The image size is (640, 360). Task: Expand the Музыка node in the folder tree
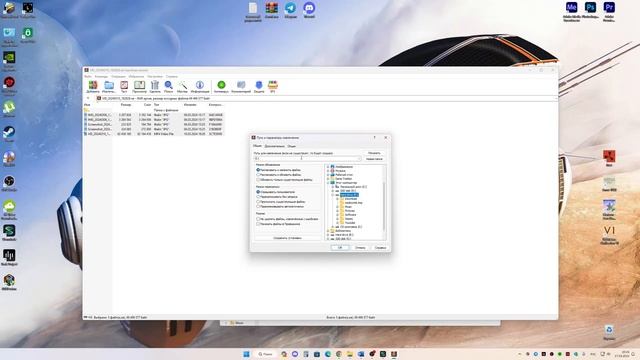coord(328,171)
